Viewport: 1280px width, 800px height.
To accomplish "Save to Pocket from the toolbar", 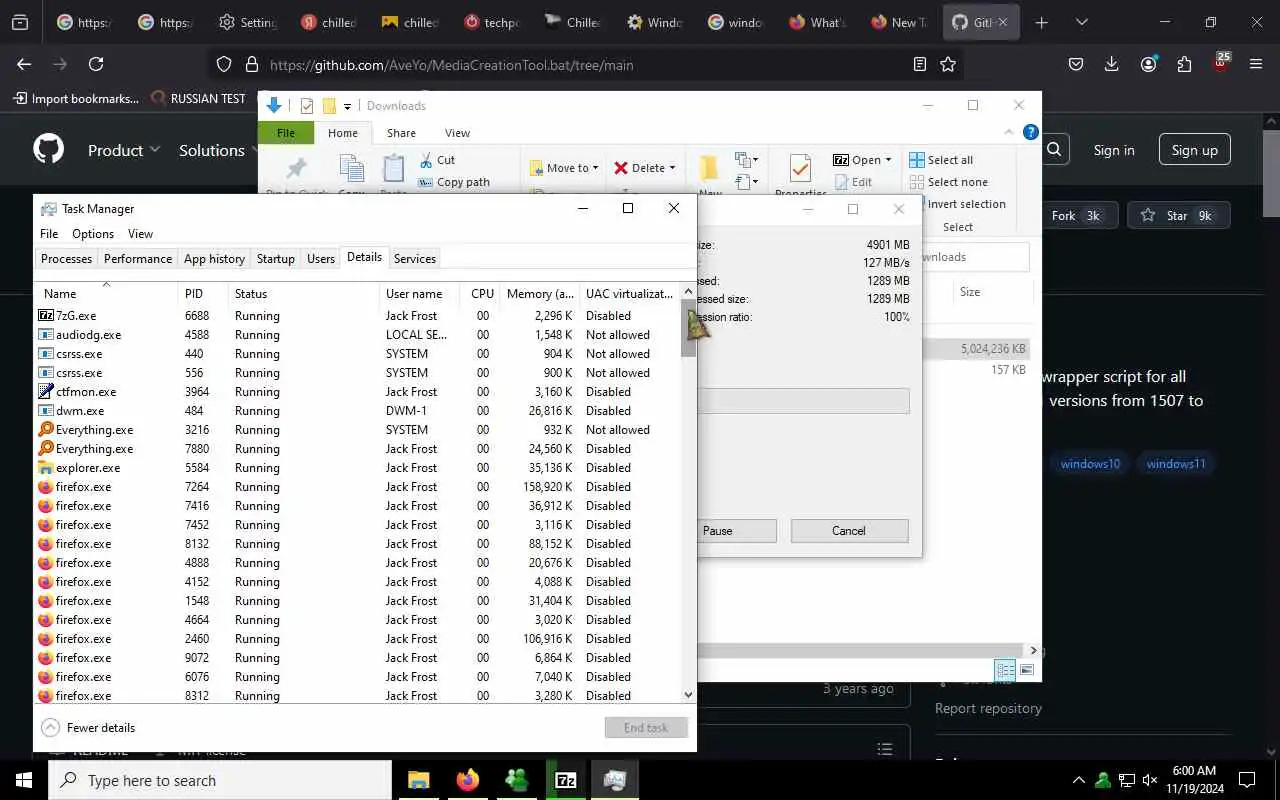I will click(1076, 64).
